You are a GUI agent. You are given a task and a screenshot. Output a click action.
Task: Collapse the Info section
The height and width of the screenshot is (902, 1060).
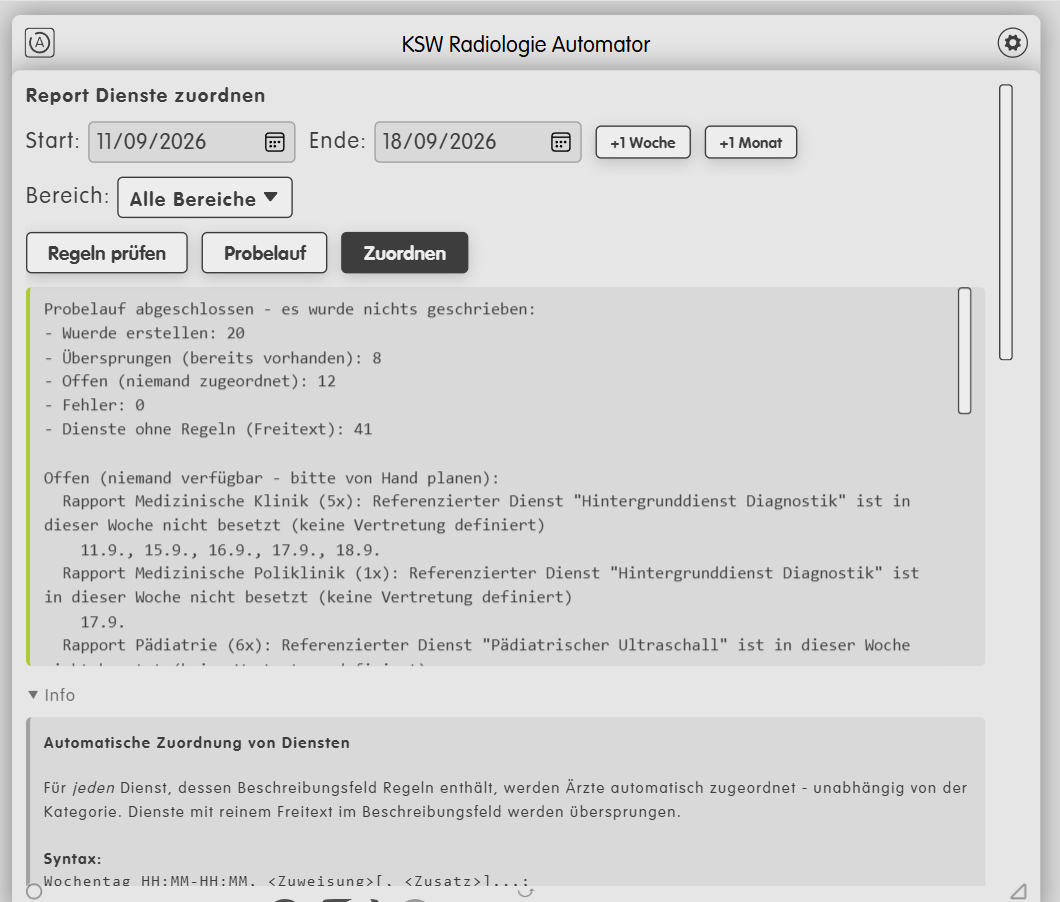[51, 695]
